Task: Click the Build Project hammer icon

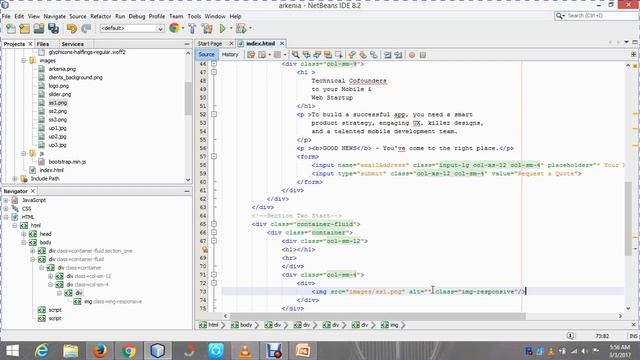Action: tap(192, 29)
